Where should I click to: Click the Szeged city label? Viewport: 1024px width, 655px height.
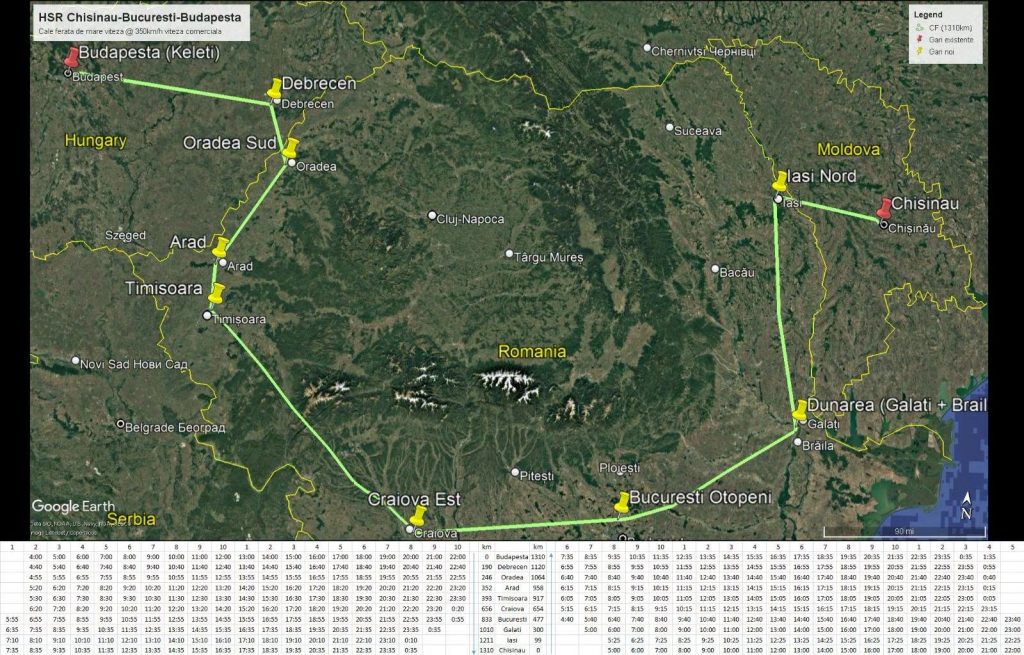tap(125, 235)
